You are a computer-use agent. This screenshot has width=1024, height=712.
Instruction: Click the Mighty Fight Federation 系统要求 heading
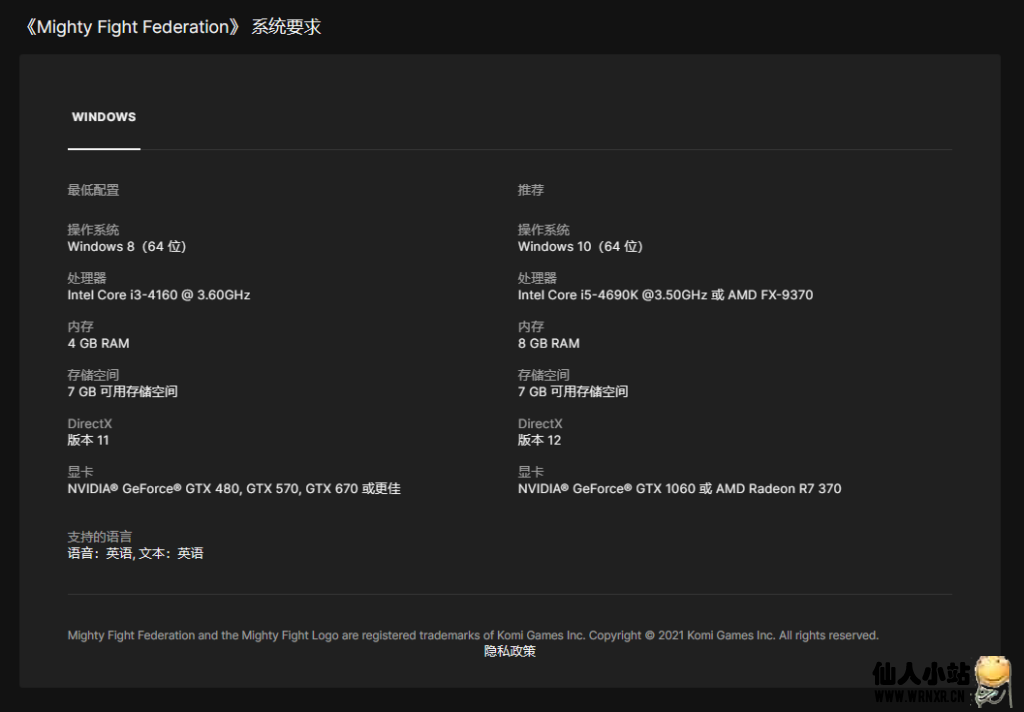point(171,27)
